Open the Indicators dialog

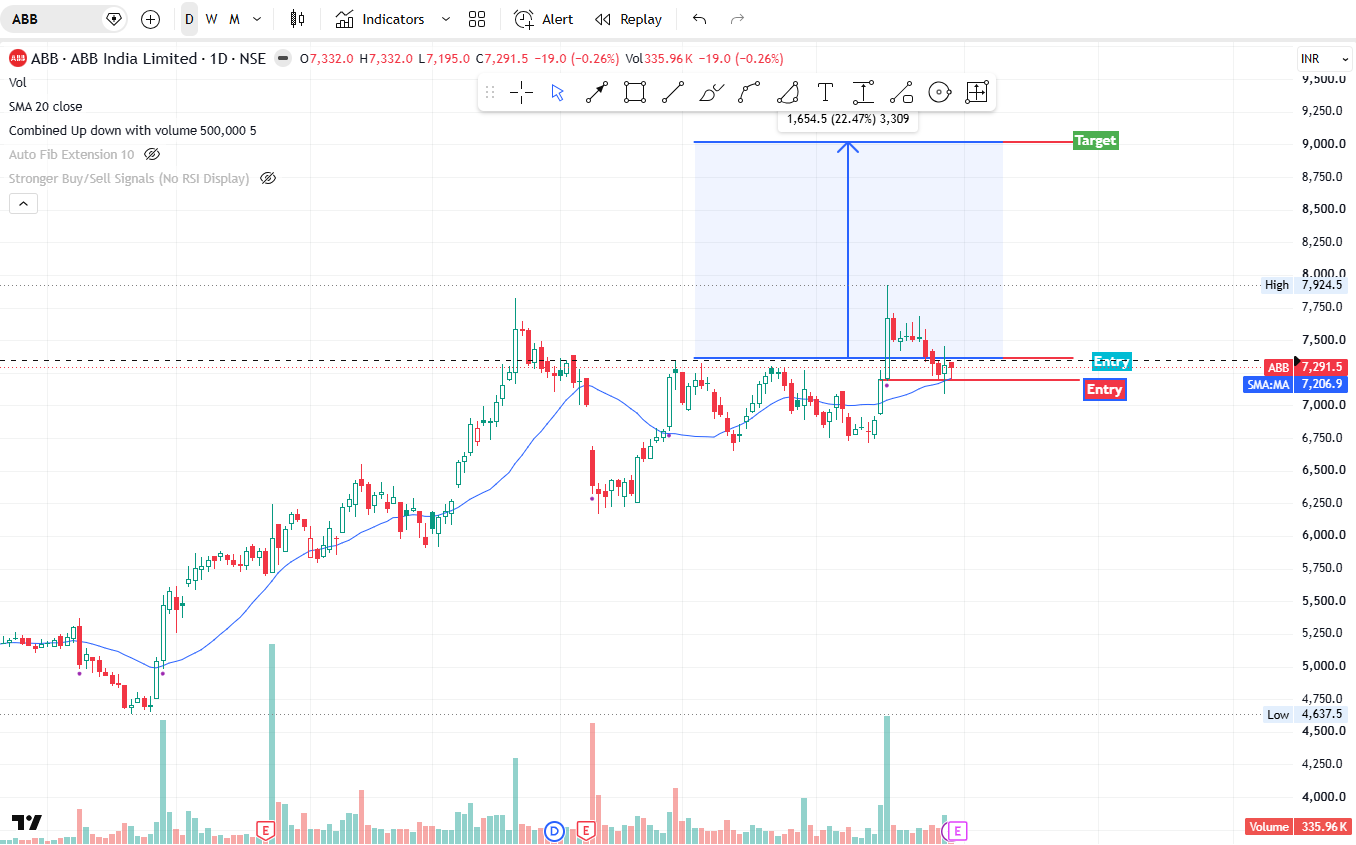pos(380,19)
